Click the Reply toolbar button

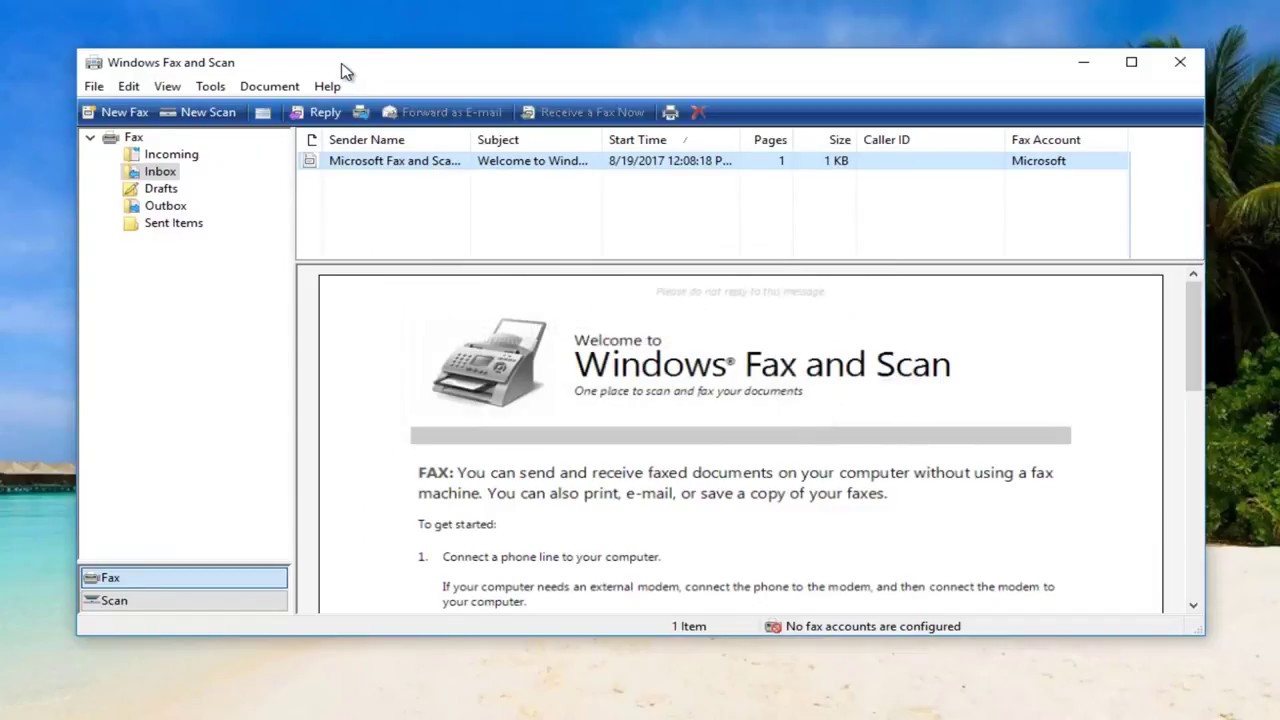pyautogui.click(x=315, y=112)
